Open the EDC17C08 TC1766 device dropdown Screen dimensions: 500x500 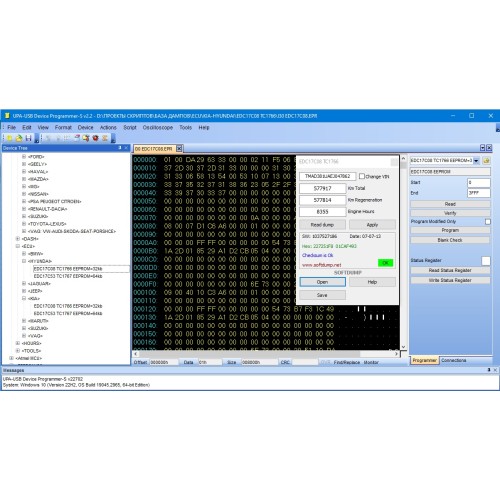tap(476, 161)
